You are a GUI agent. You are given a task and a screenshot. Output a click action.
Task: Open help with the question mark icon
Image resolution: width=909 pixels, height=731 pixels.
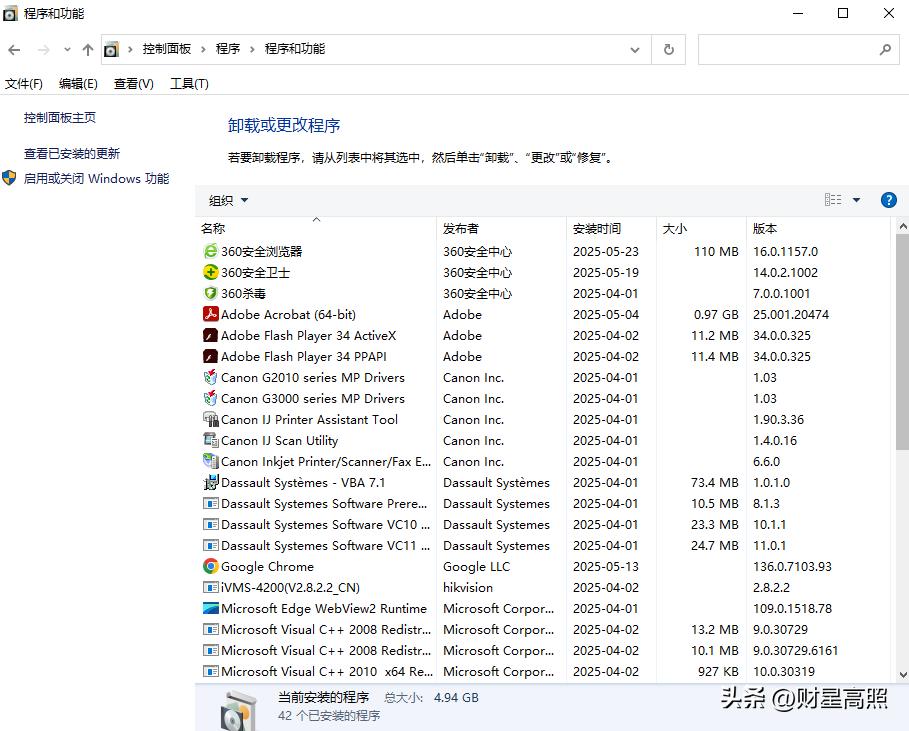click(x=889, y=200)
